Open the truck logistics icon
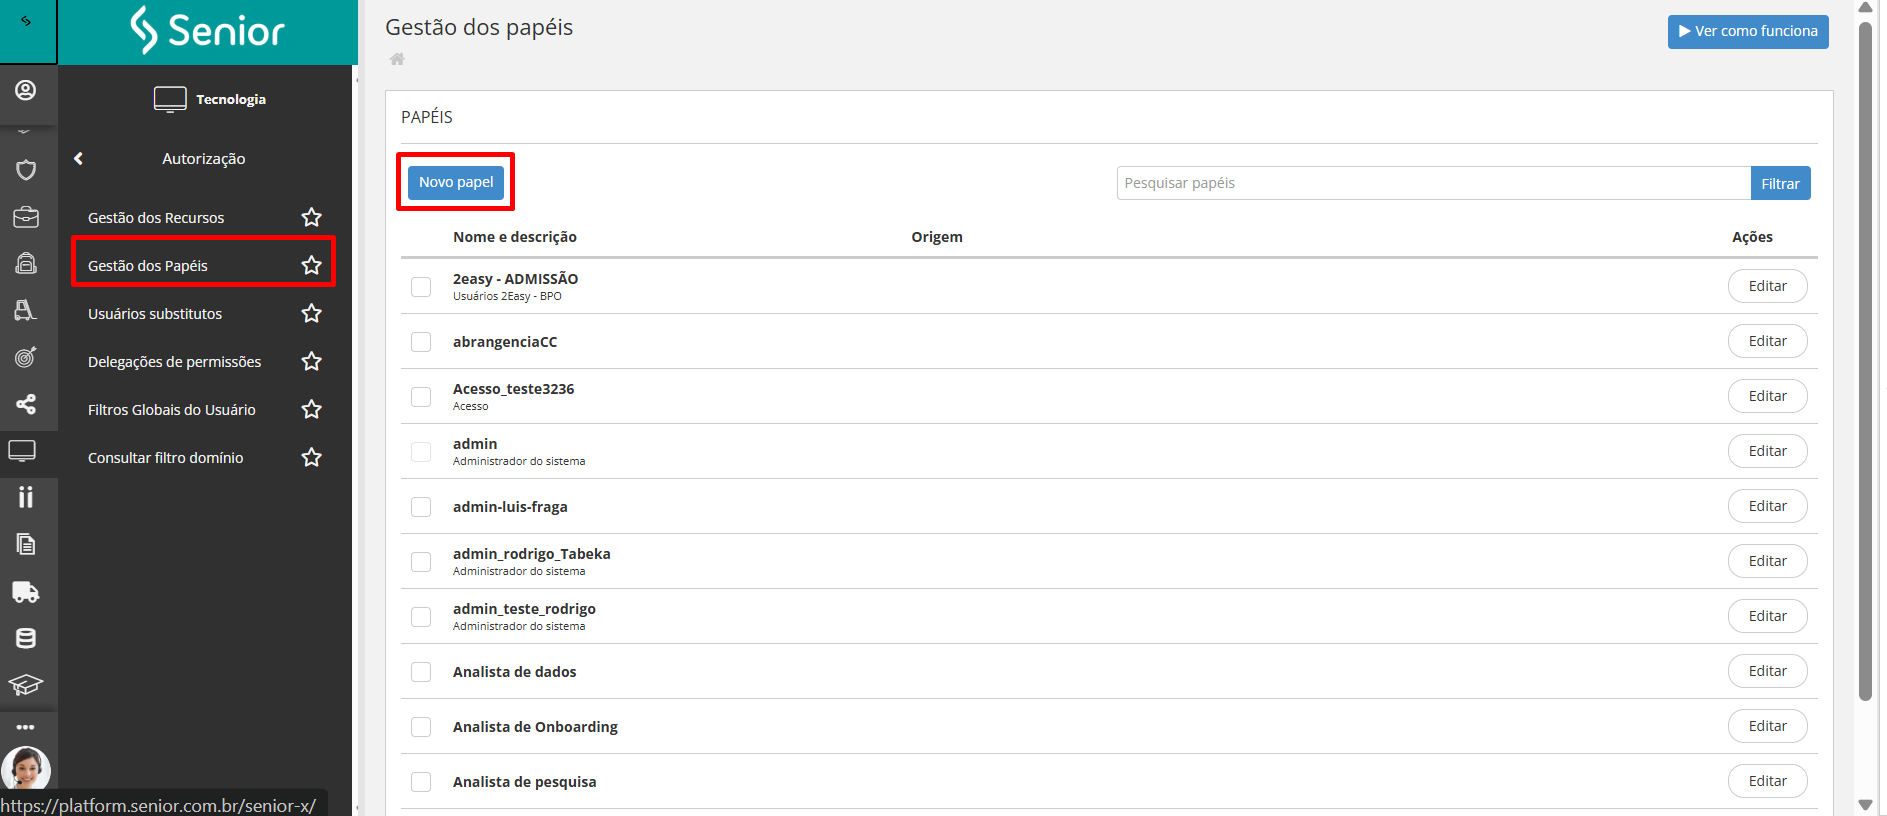The width and height of the screenshot is (1887, 816). click(x=26, y=592)
